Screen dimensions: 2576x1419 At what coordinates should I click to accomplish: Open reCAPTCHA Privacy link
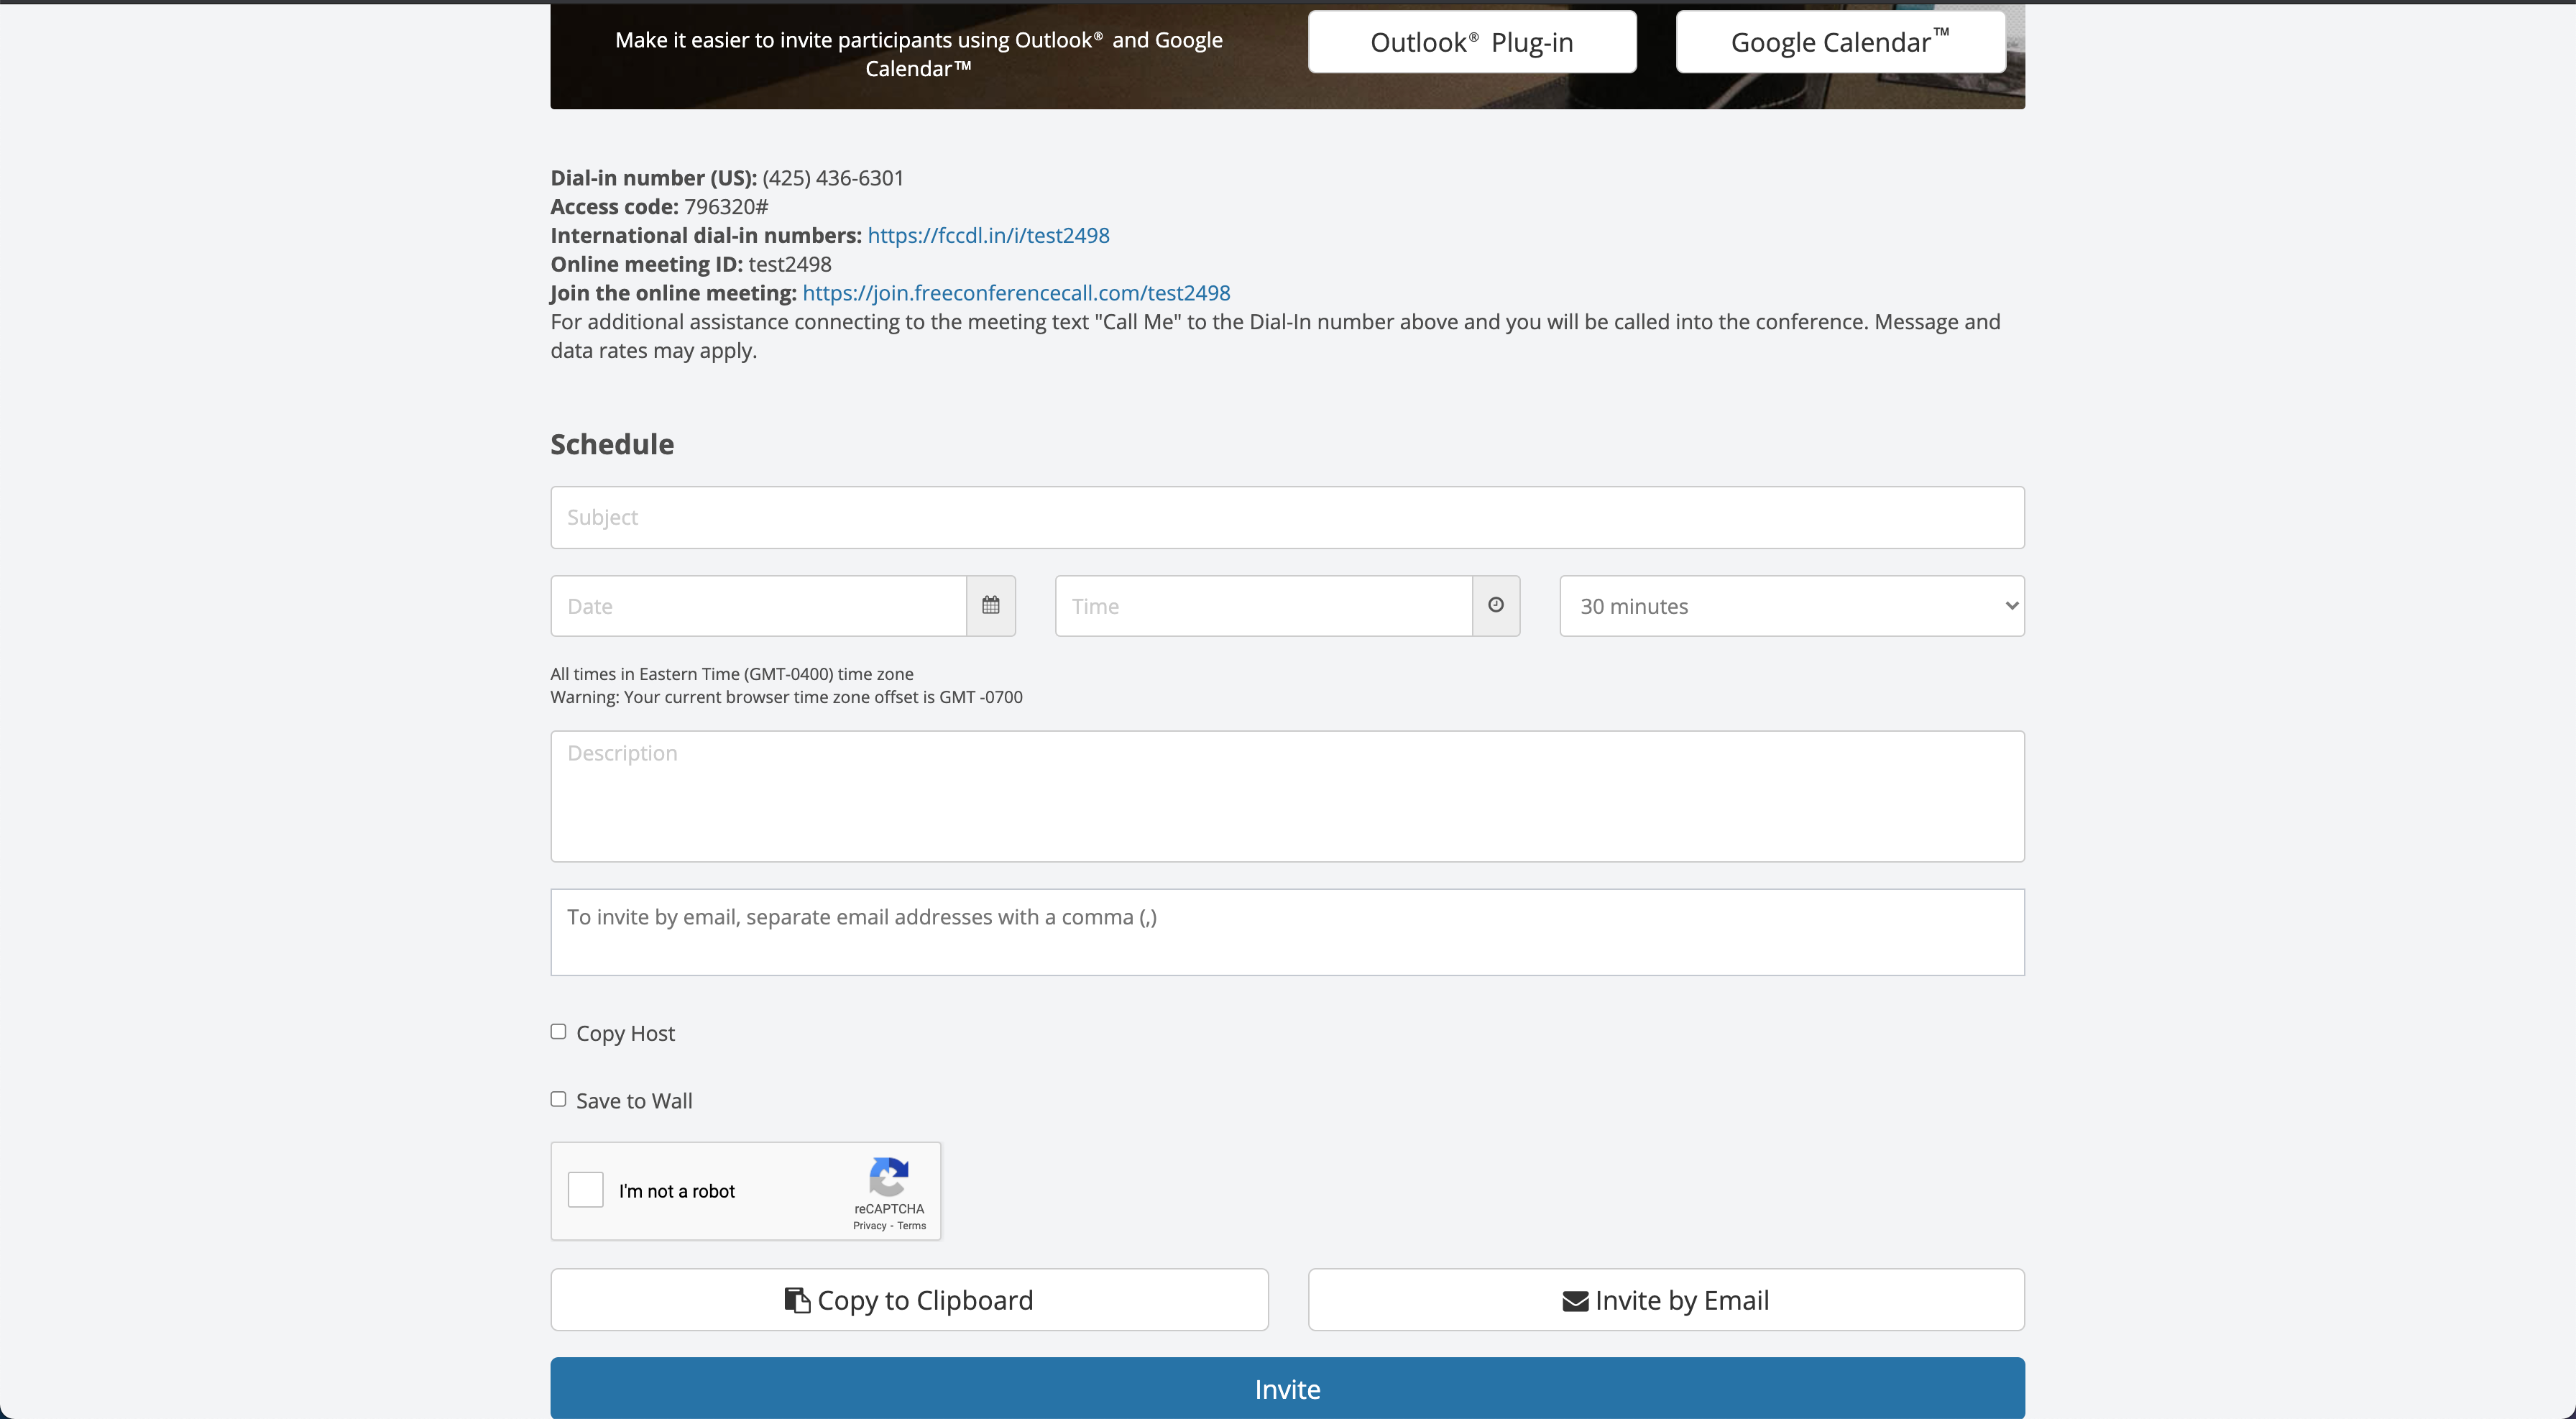point(869,1225)
